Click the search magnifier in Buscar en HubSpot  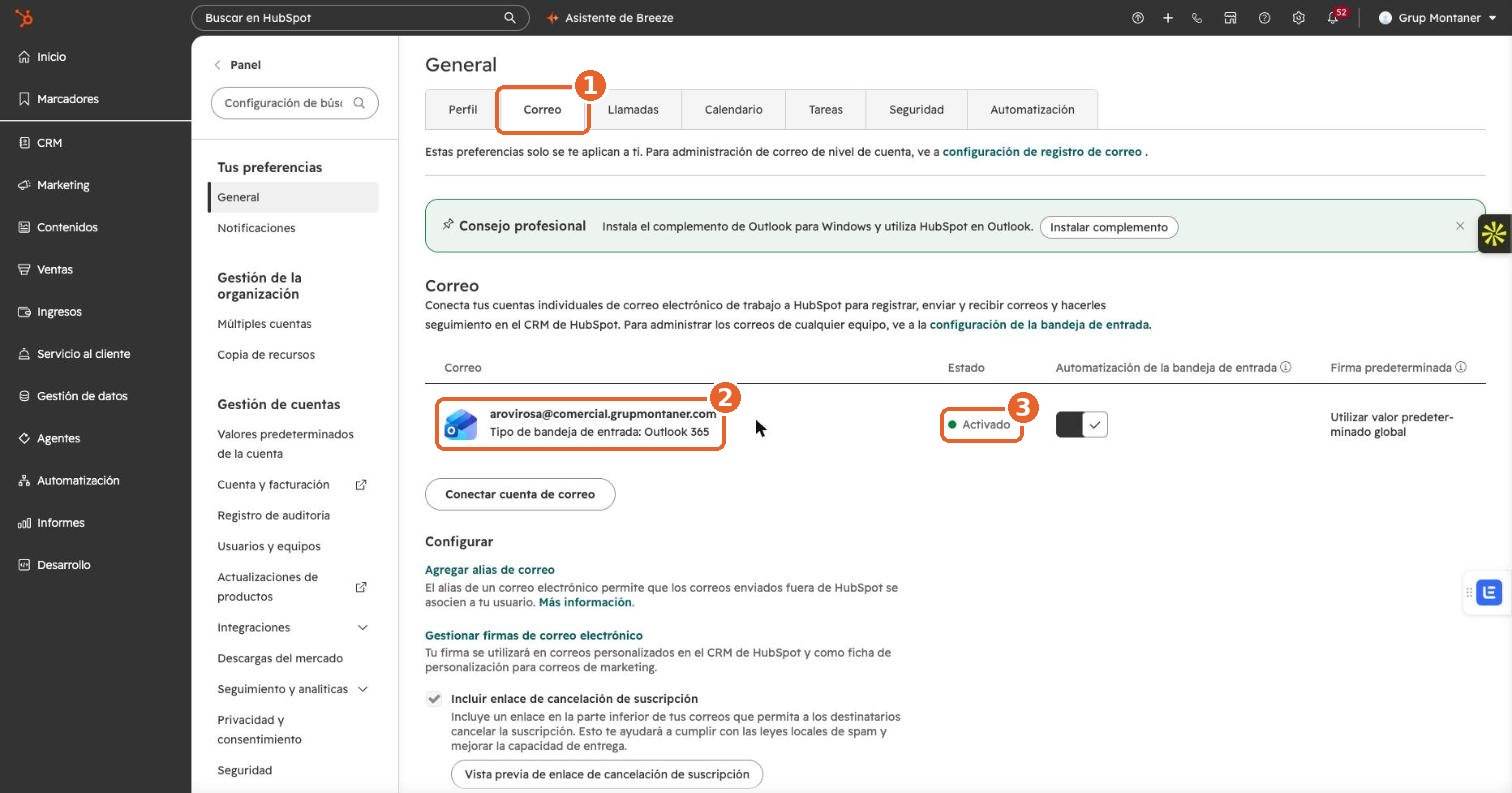coord(510,18)
